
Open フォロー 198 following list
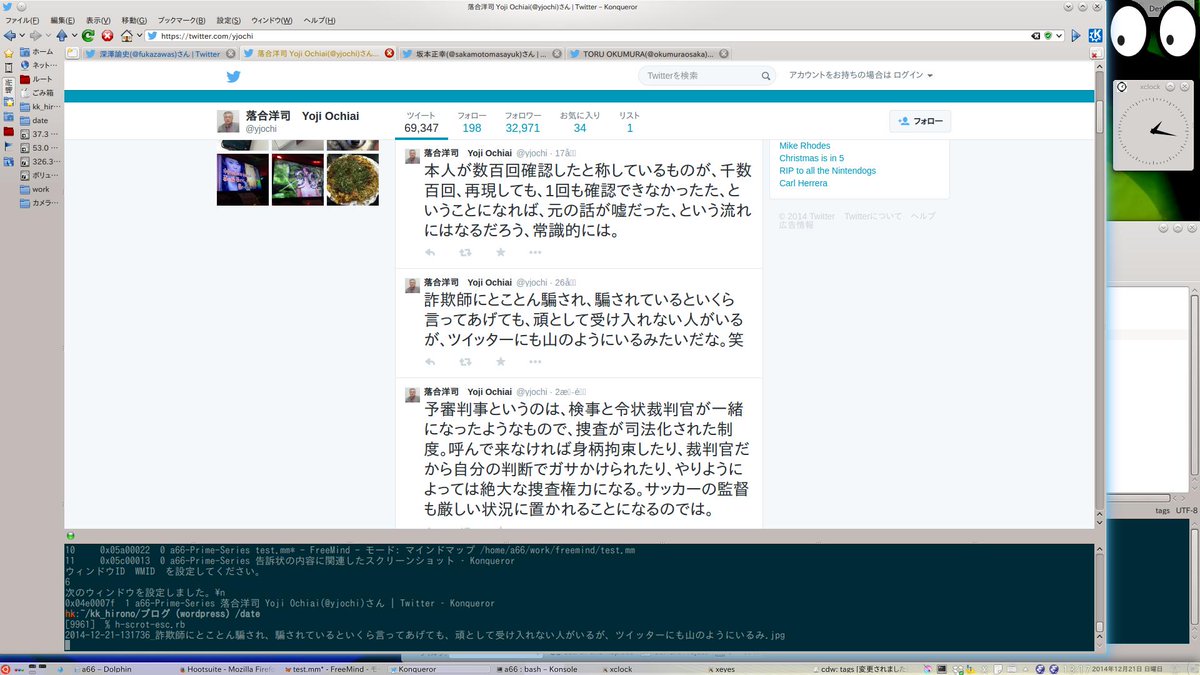coord(472,122)
